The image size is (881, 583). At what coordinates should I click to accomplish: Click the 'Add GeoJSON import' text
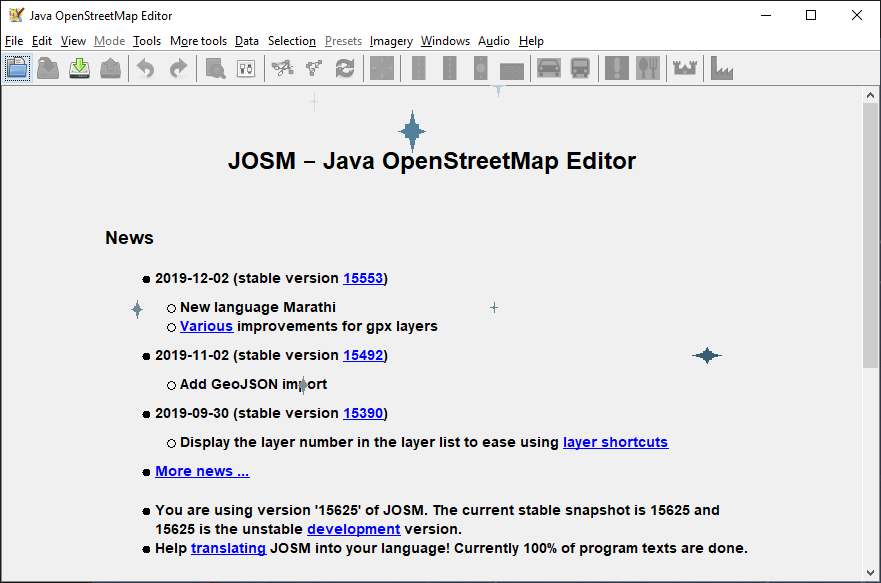pyautogui.click(x=253, y=384)
